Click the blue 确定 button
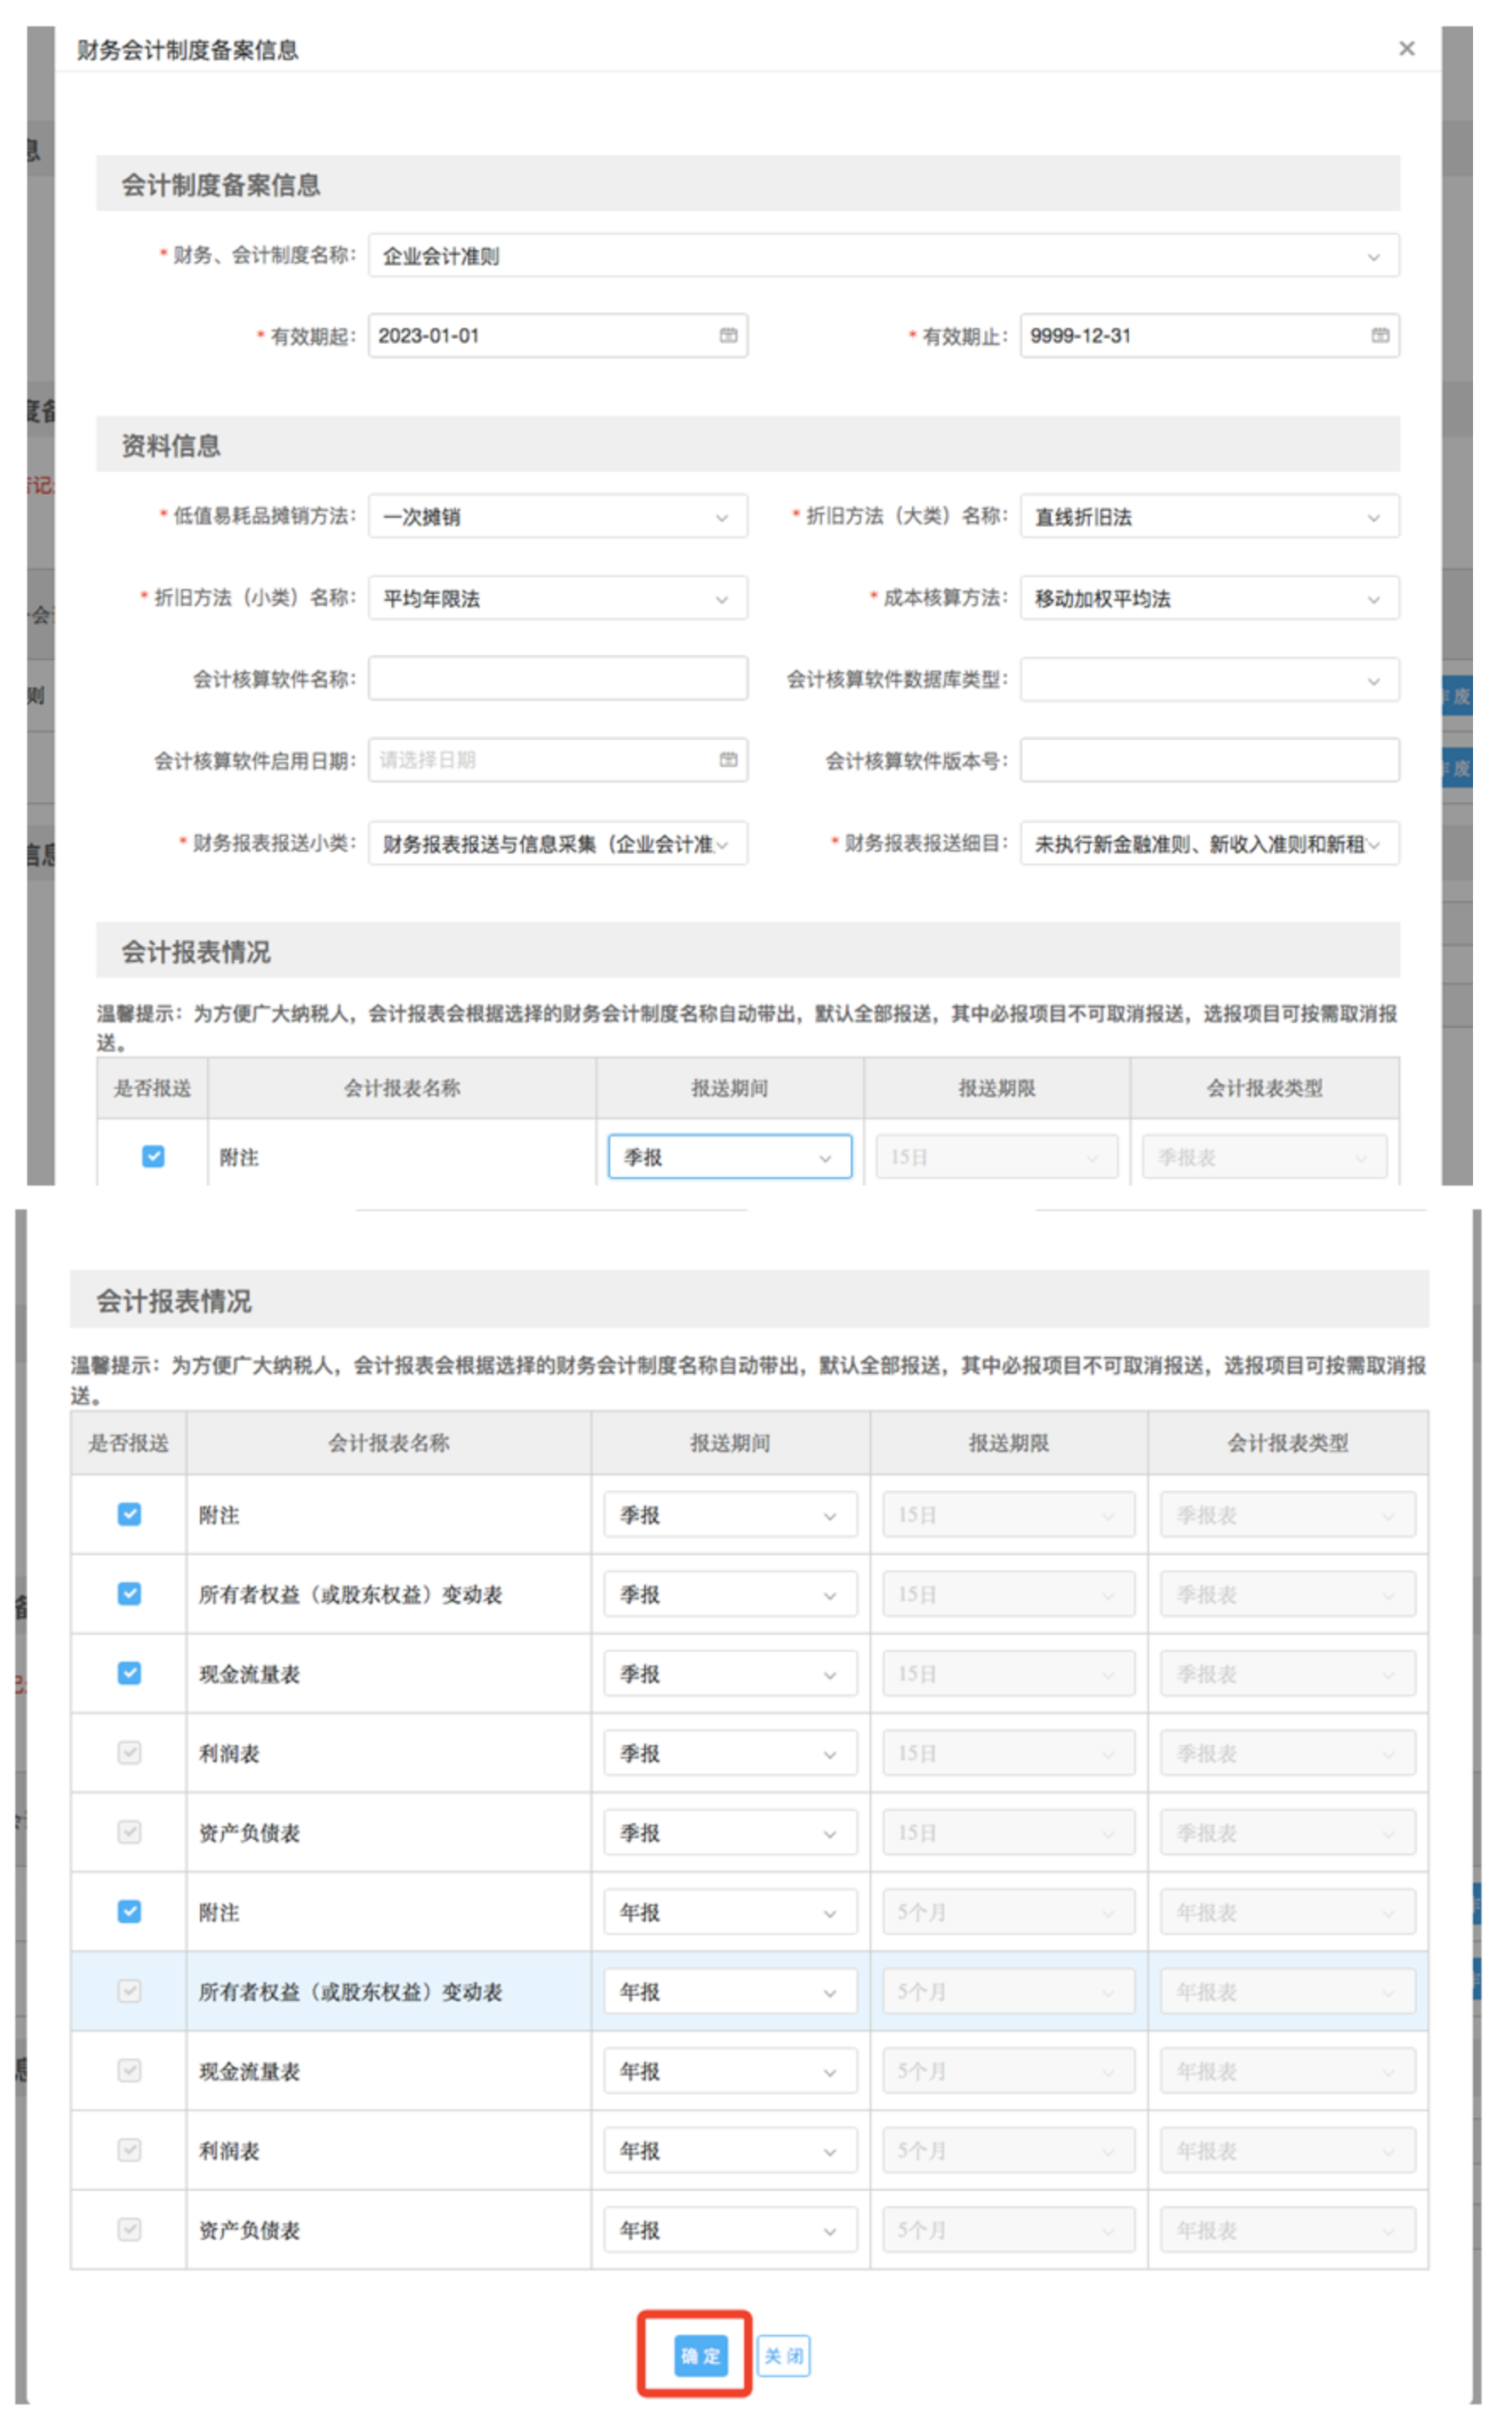 pyautogui.click(x=700, y=2356)
